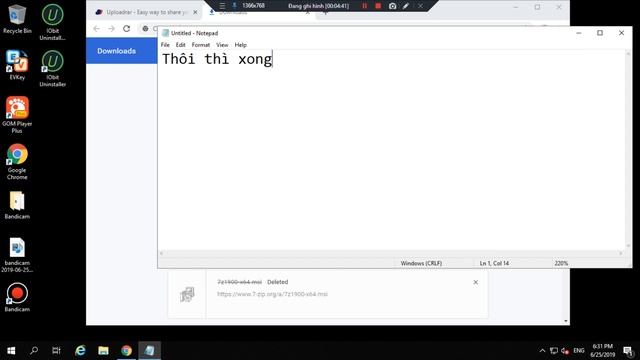Screen dimensions: 640x360
Task: Open File Explorer from the taskbar
Action: [x=103, y=351]
